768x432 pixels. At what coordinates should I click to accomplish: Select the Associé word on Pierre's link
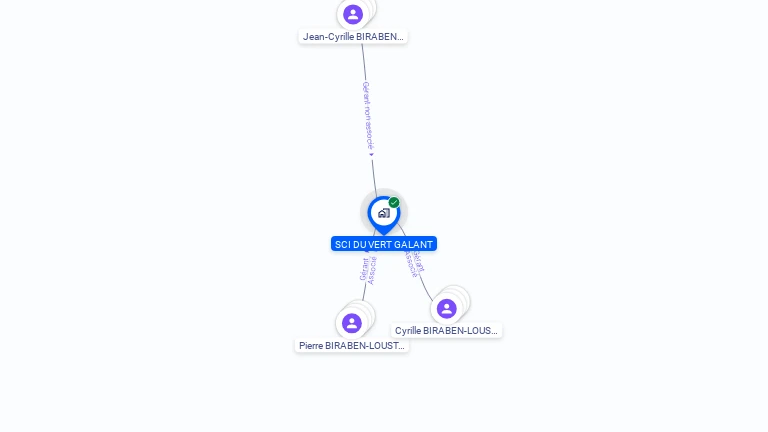pyautogui.click(x=372, y=270)
